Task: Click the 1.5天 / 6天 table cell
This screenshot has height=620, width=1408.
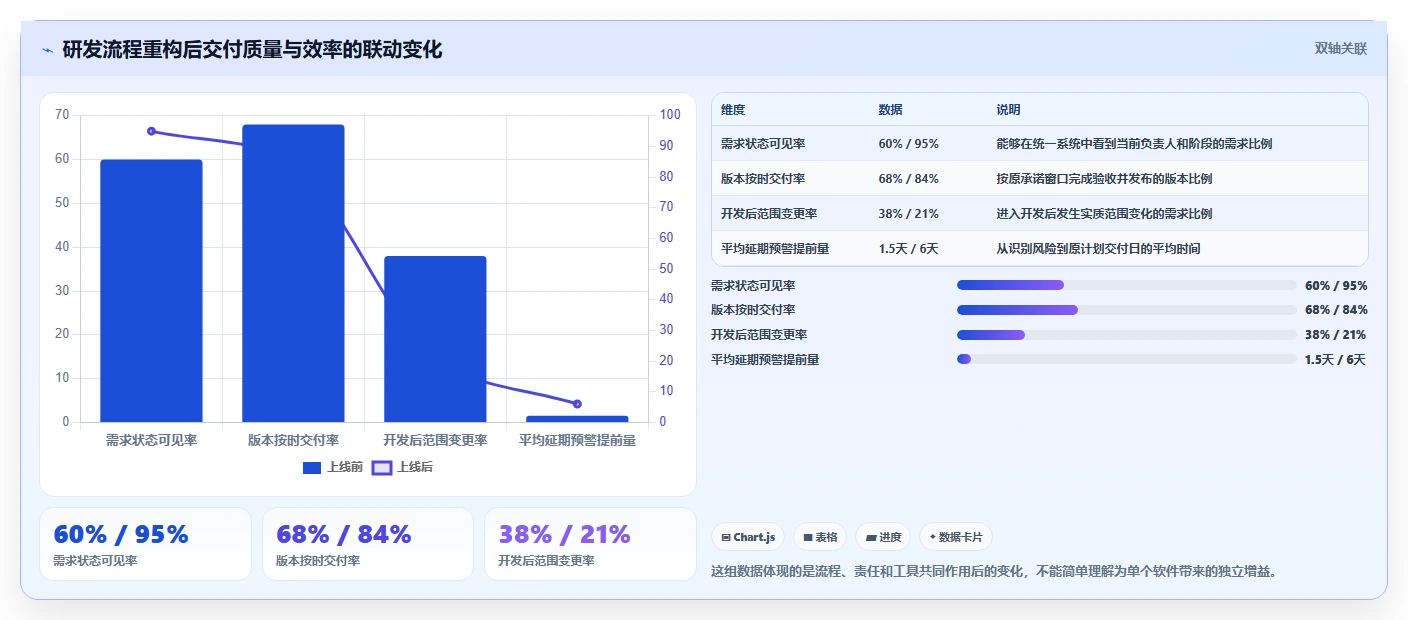Action: click(x=908, y=249)
